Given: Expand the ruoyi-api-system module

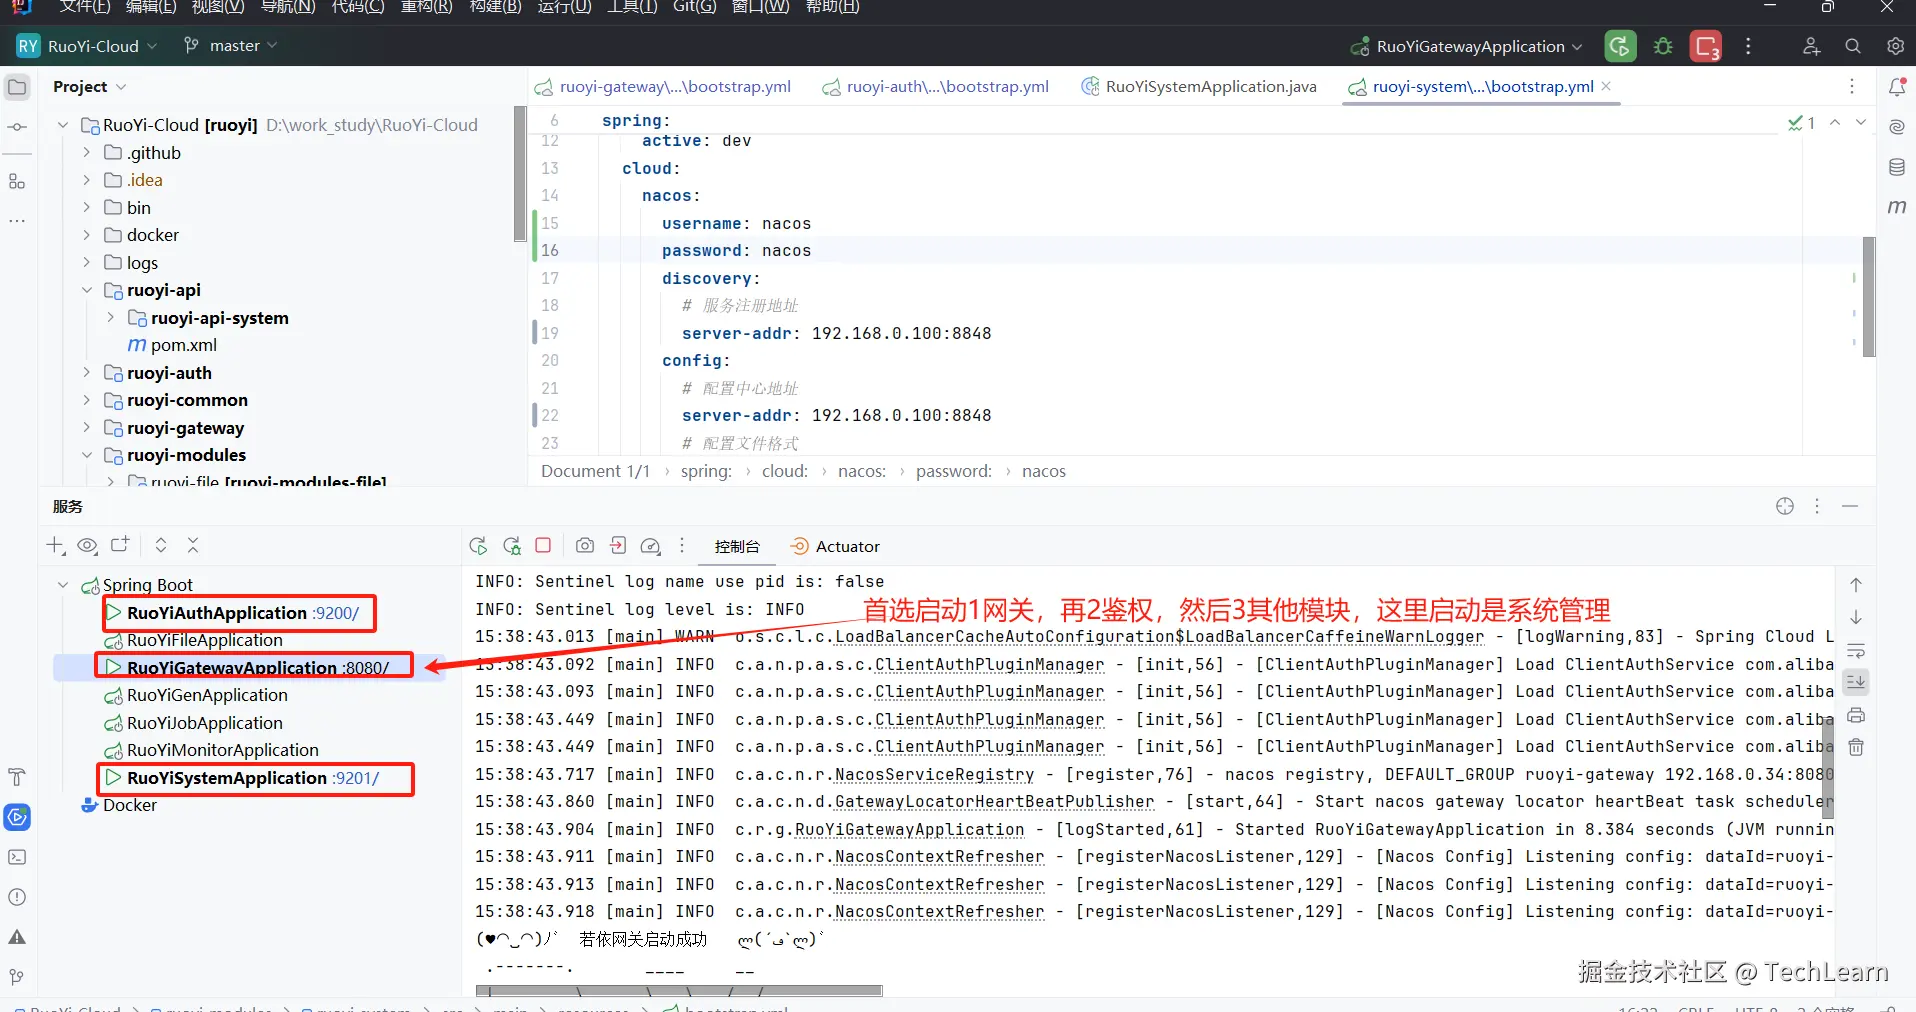Looking at the screenshot, I should click(110, 318).
